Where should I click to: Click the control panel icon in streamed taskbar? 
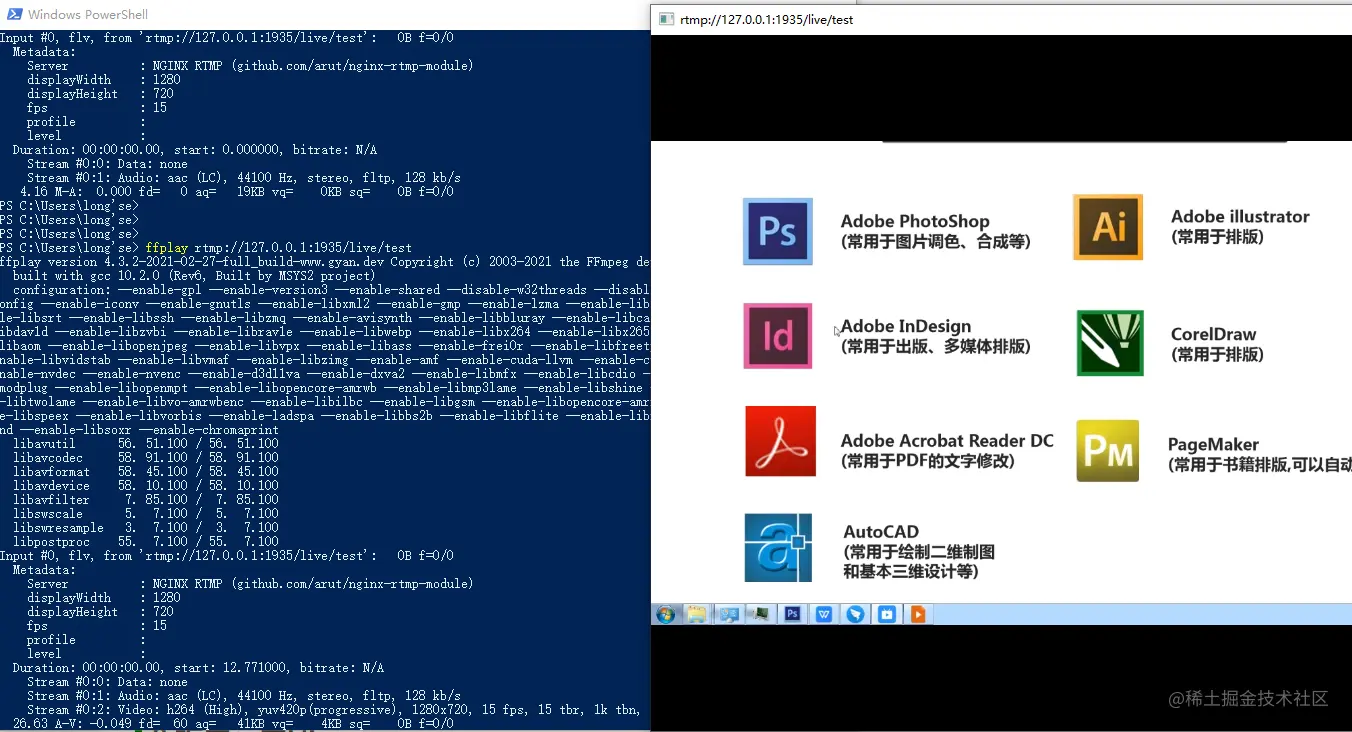(x=729, y=614)
